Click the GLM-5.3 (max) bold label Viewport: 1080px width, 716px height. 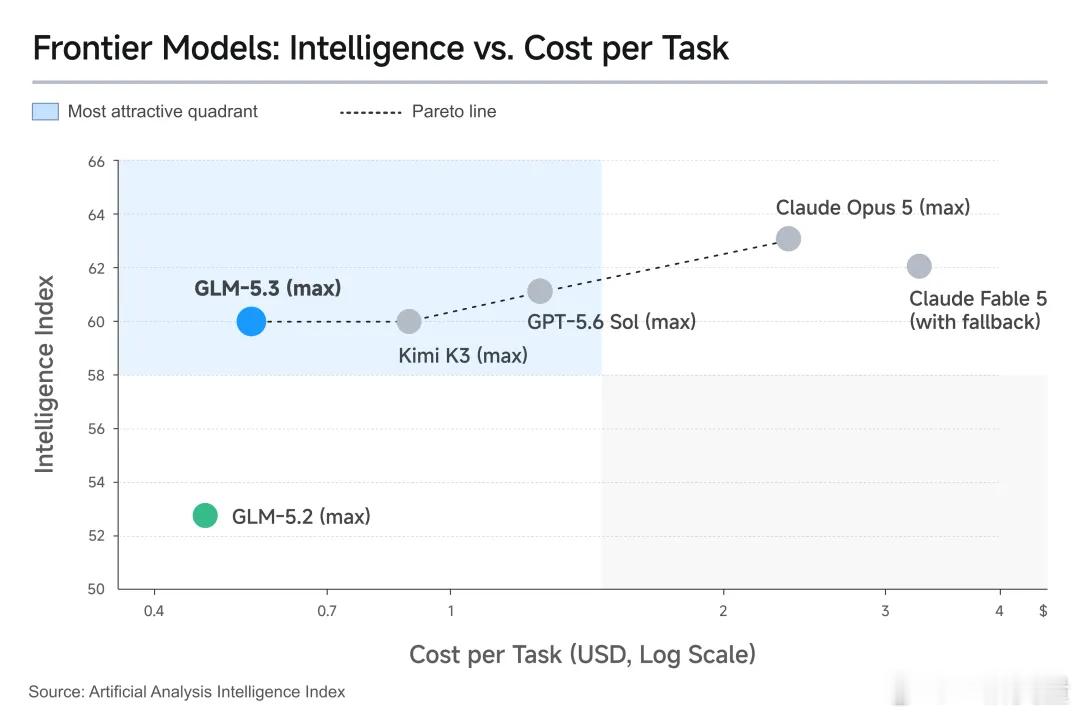(x=268, y=288)
